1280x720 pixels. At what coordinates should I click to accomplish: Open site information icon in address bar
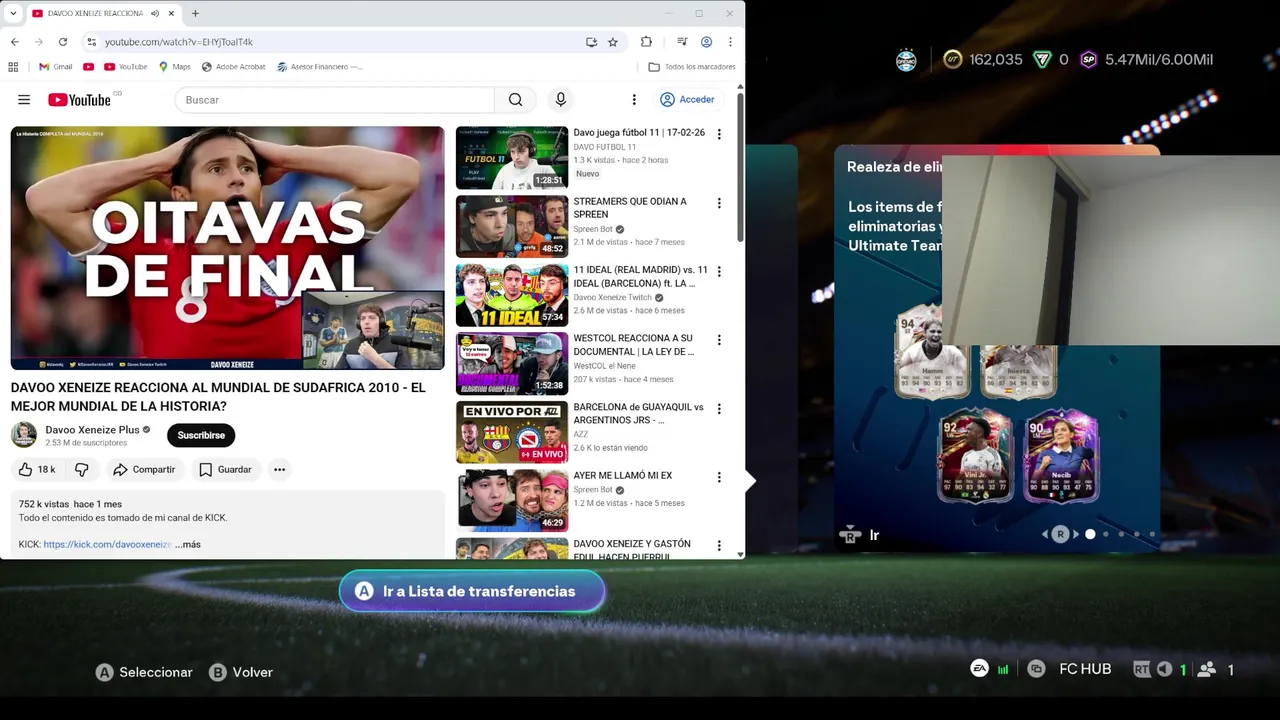click(x=91, y=42)
